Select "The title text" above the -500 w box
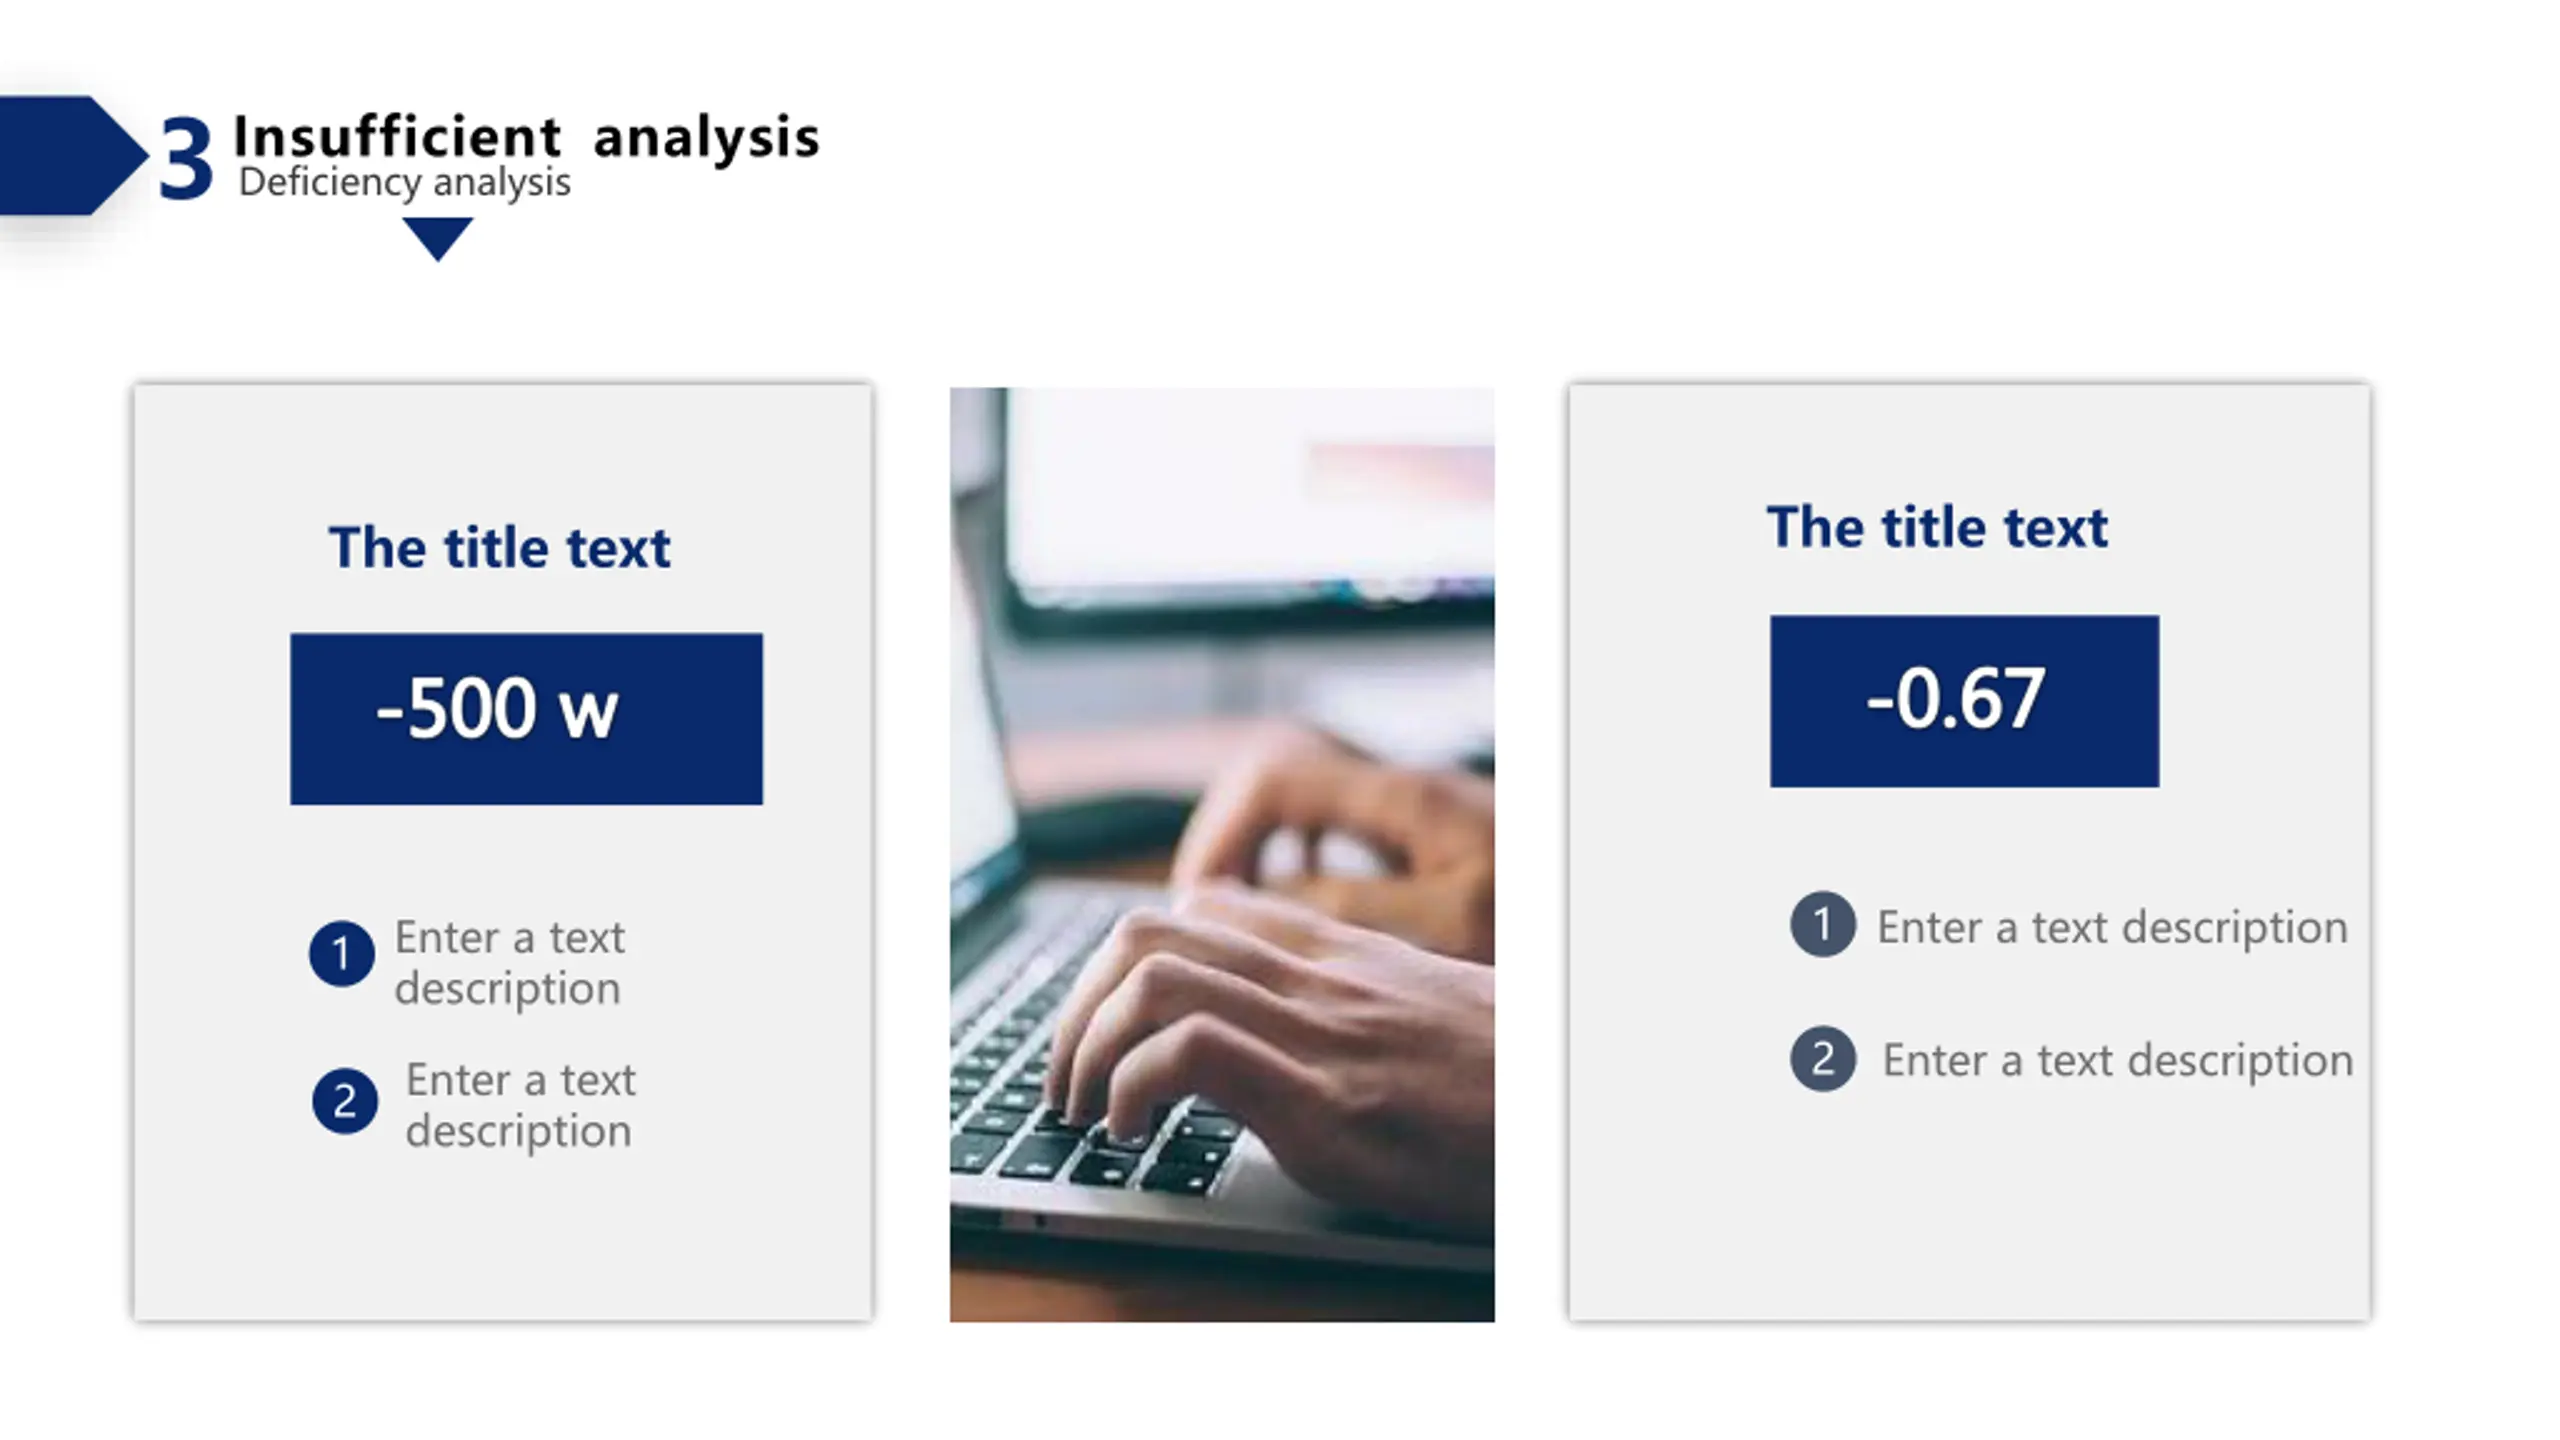2560x1440 pixels. click(x=499, y=547)
